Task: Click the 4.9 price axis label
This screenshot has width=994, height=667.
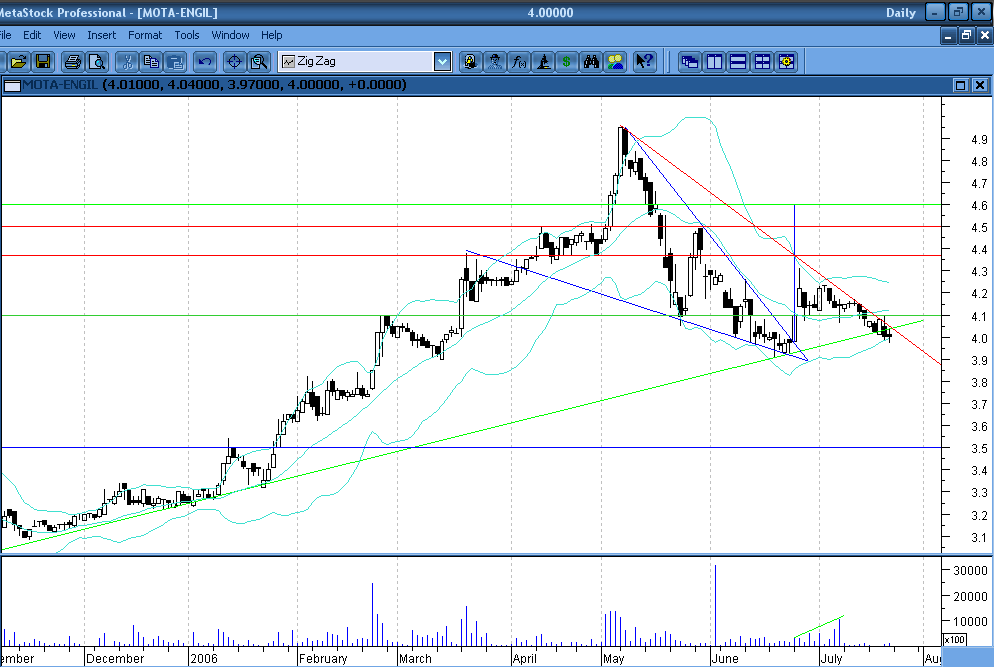Action: pyautogui.click(x=979, y=139)
